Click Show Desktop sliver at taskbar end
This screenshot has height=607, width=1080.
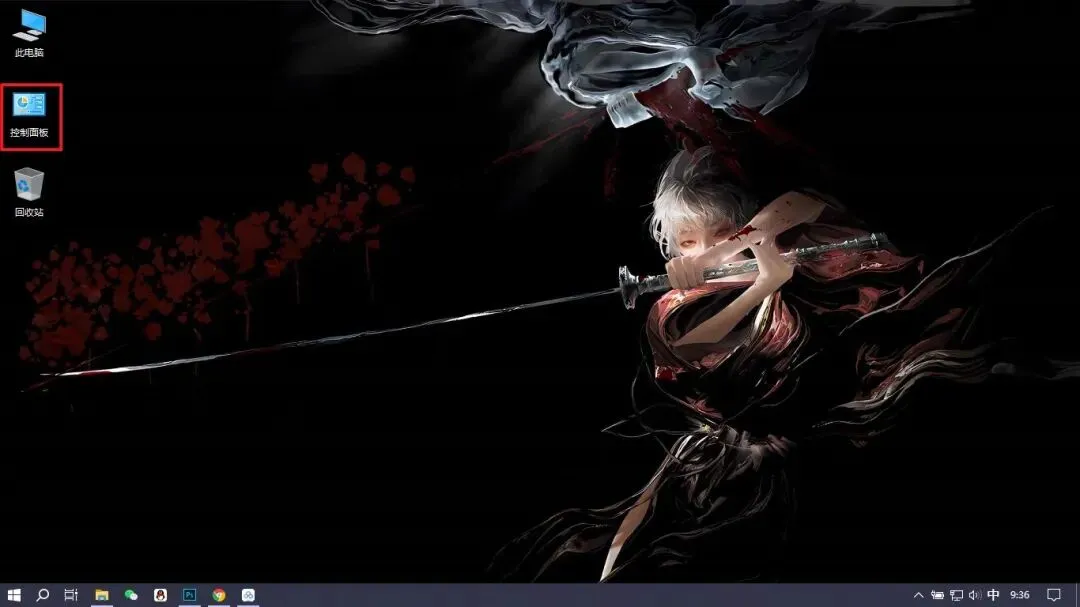point(1077,595)
